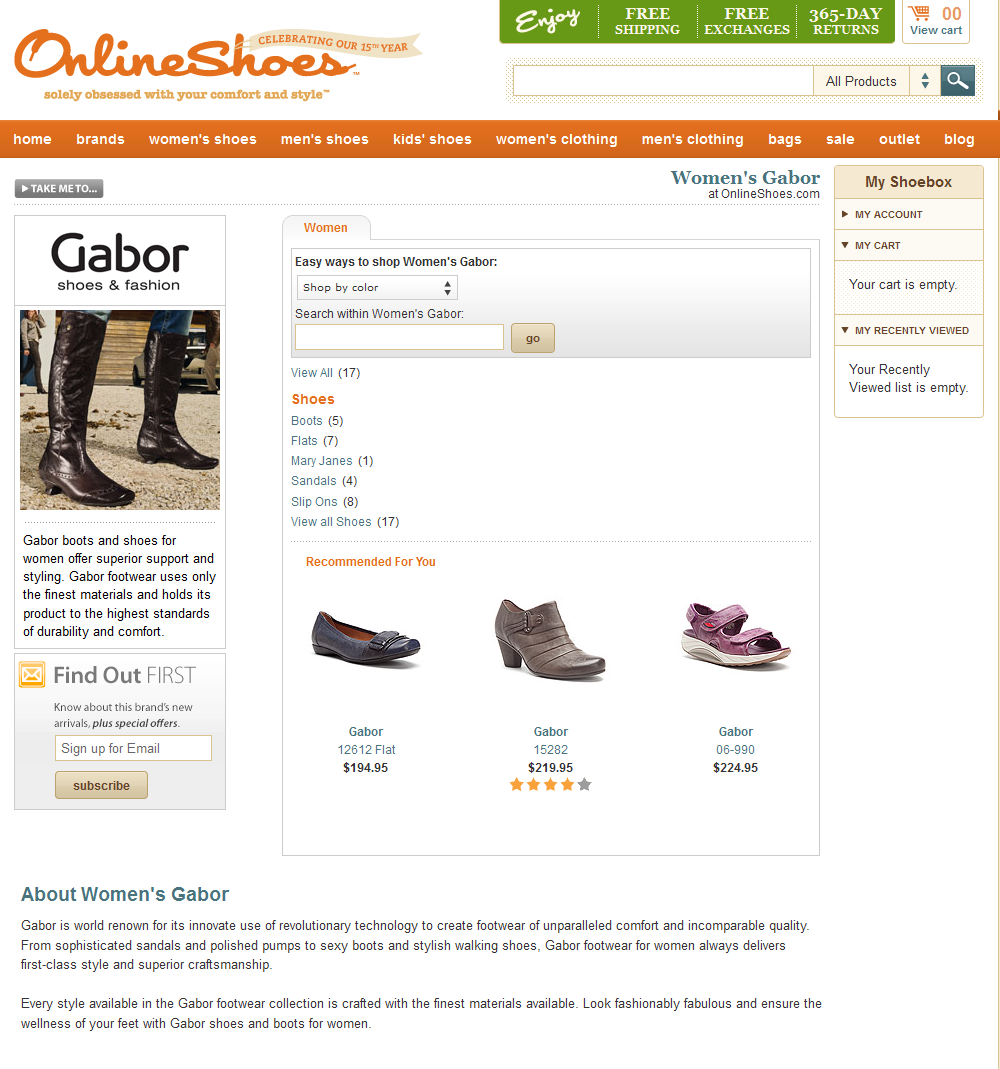The width and height of the screenshot is (1000, 1069).
Task: Expand the Take Me To menu
Action: [x=59, y=188]
